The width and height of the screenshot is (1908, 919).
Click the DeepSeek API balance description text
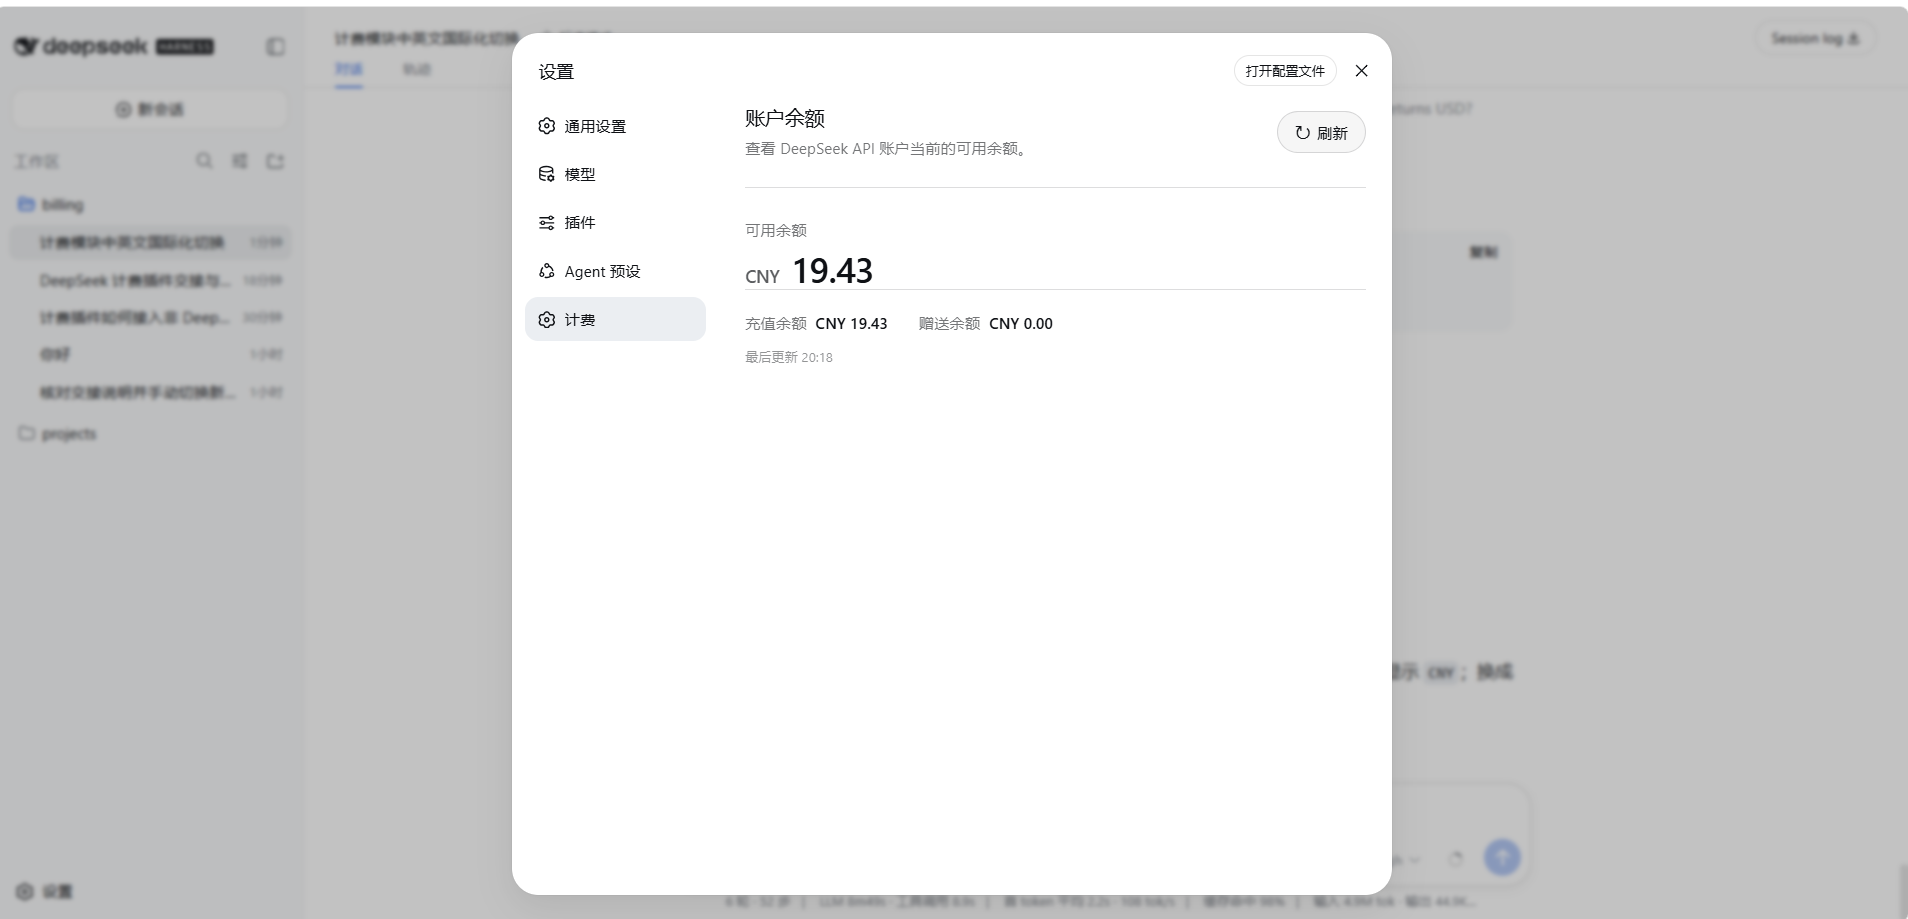(888, 149)
